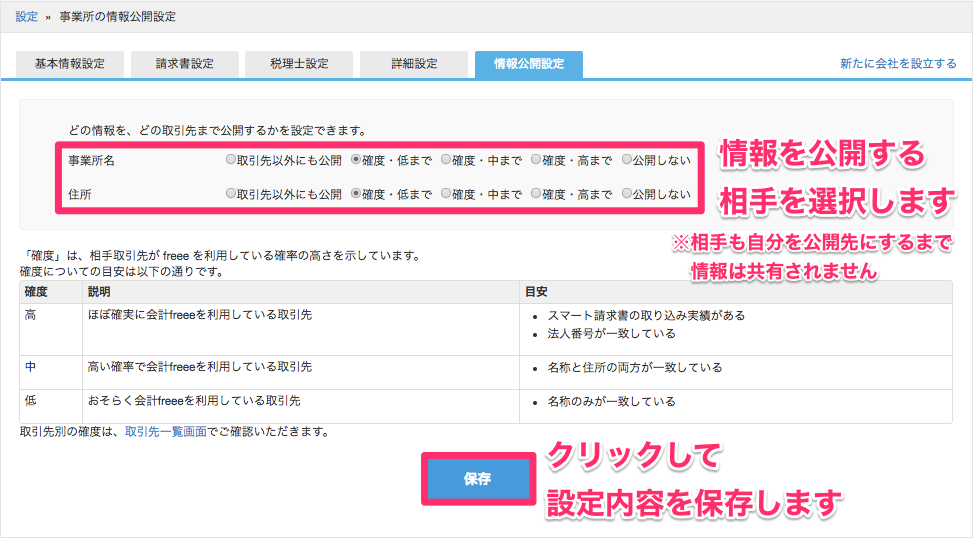
Task: Pick 確度・高まで for 住所
Action: (x=537, y=194)
